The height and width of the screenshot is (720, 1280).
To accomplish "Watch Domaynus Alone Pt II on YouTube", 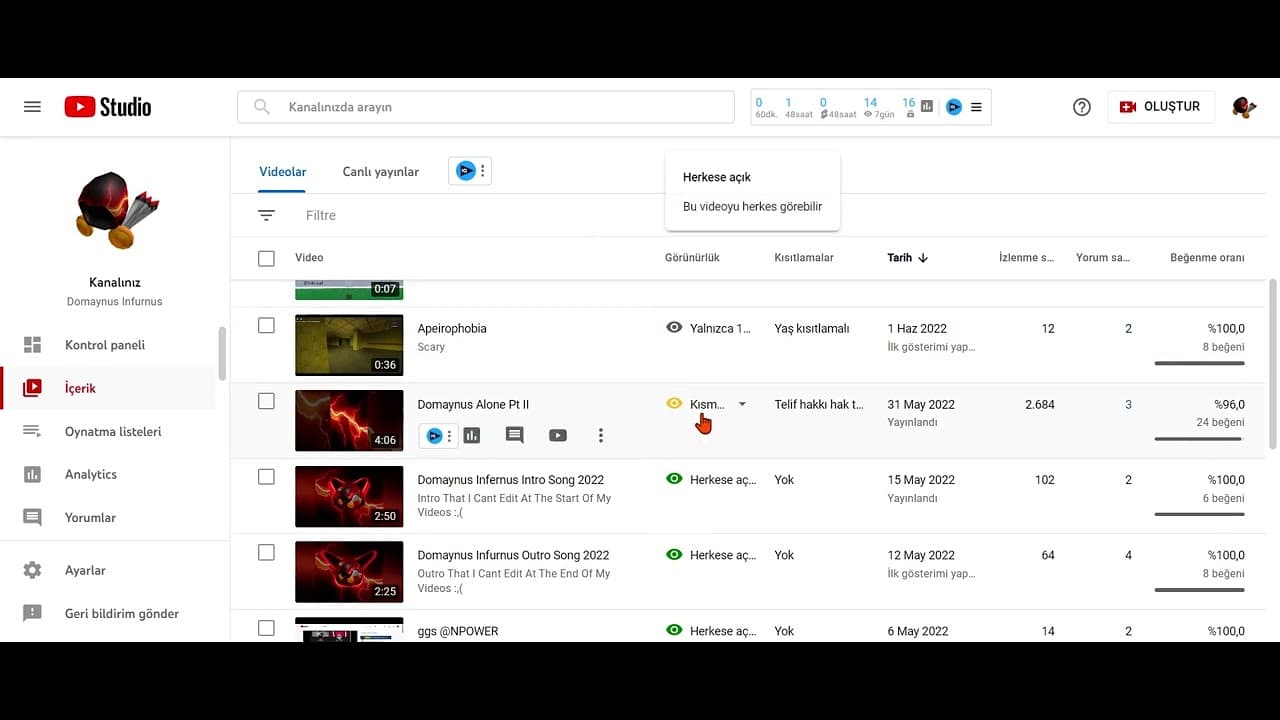I will point(558,435).
